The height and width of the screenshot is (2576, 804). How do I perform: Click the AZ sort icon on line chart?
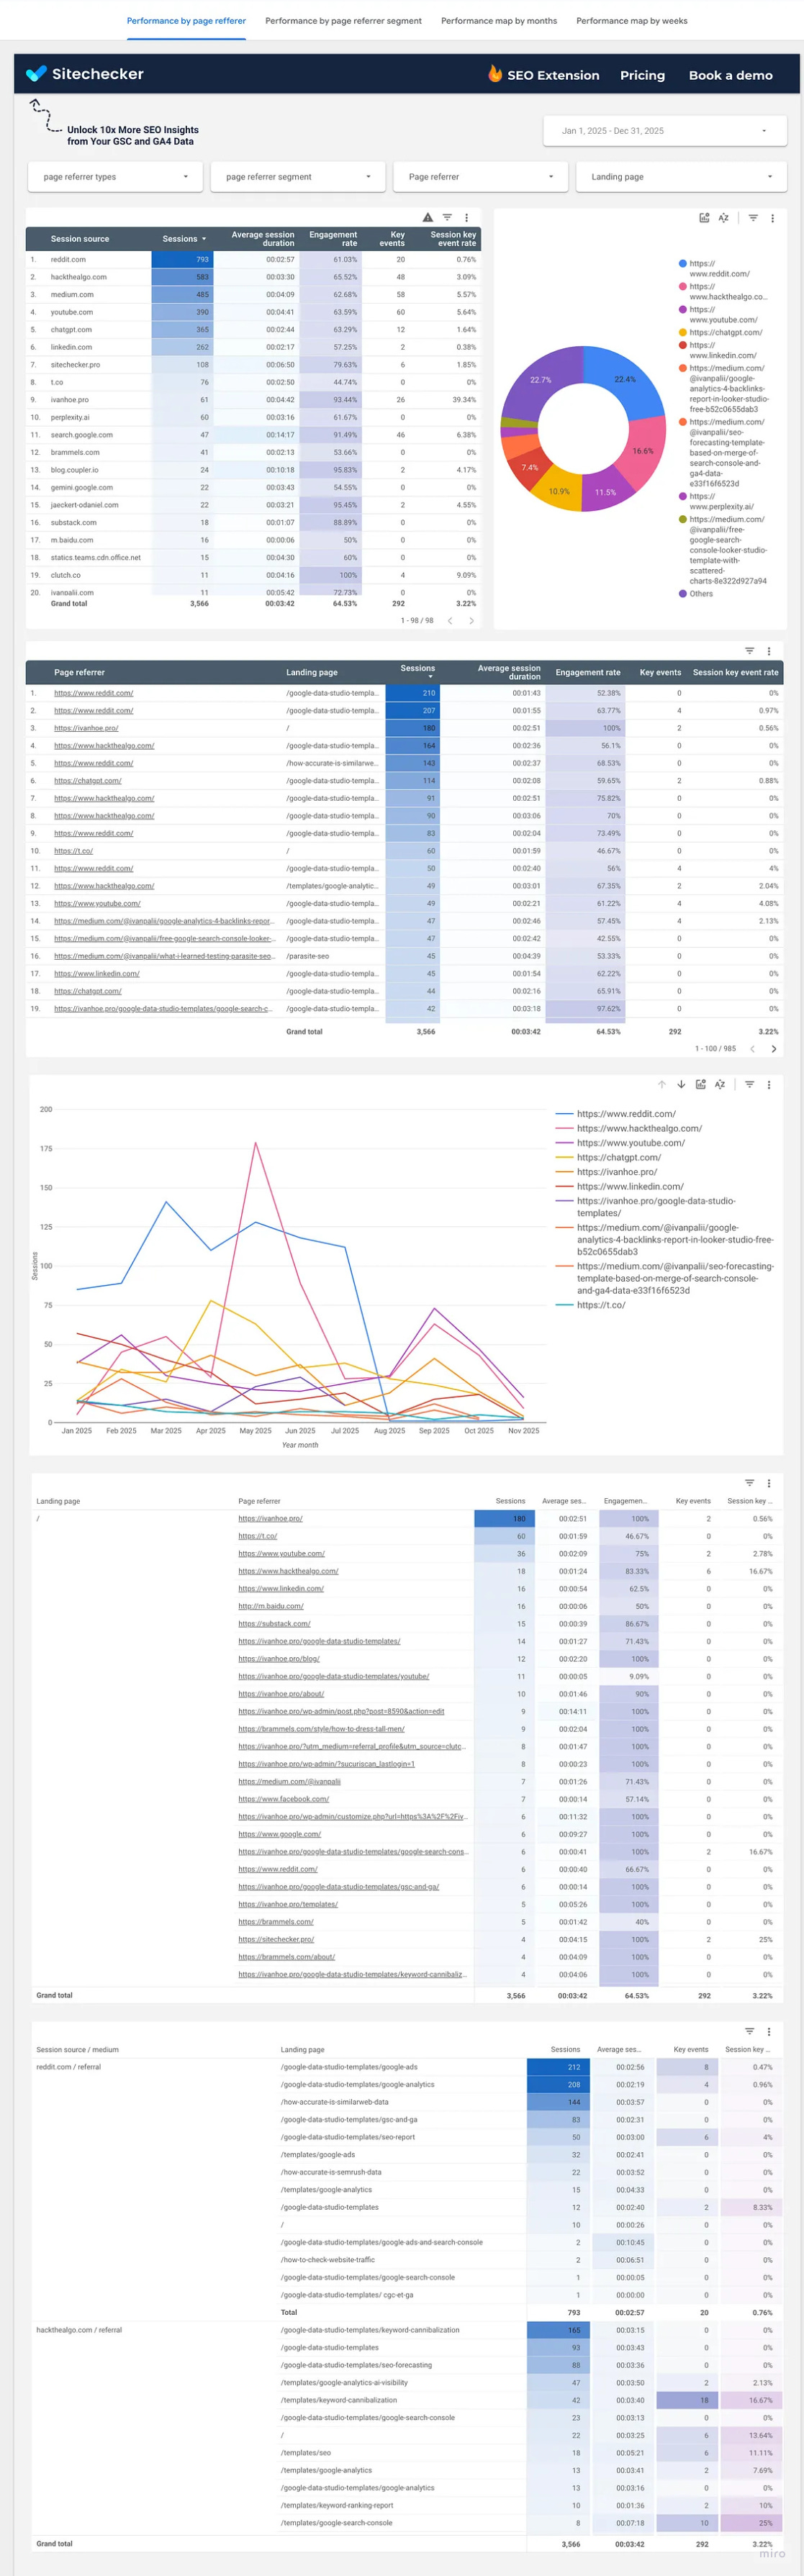pos(720,1084)
